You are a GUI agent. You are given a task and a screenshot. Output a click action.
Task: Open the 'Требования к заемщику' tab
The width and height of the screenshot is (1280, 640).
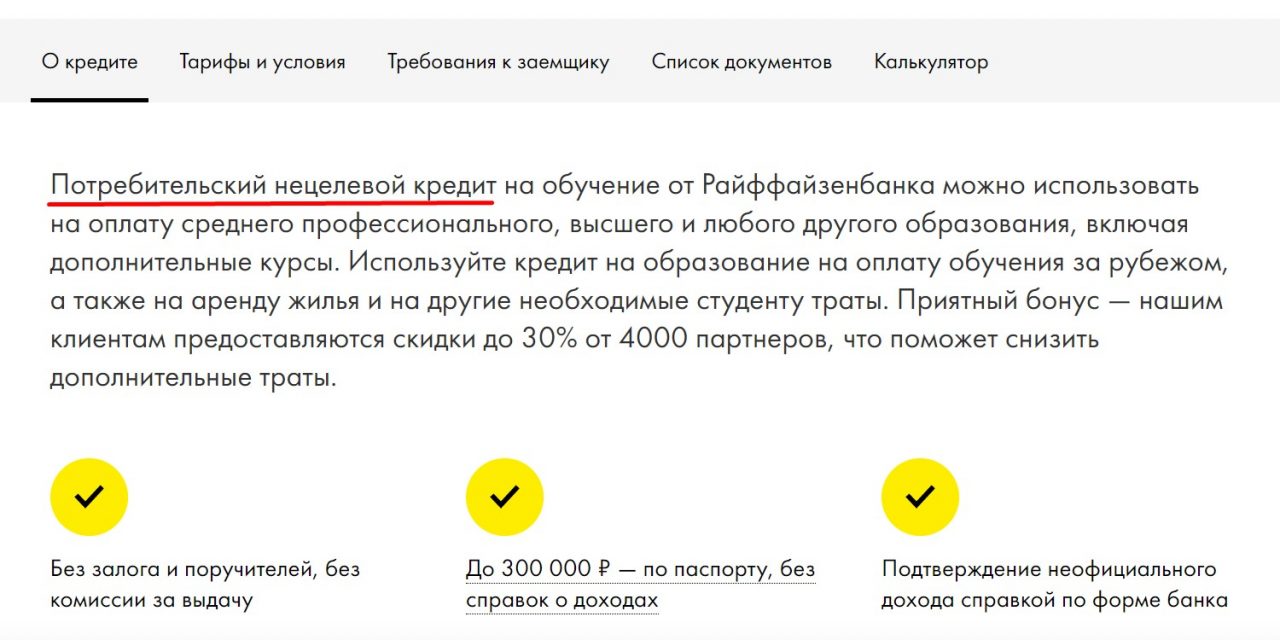click(x=498, y=62)
